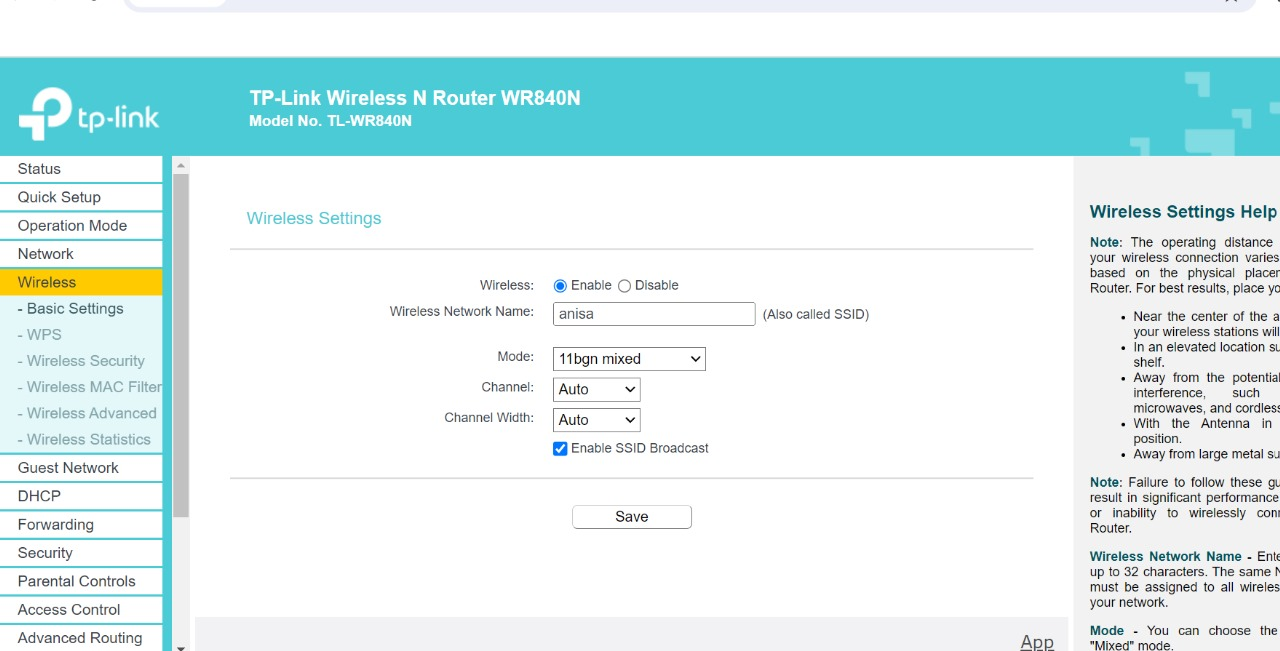Toggle the Enable SSID Broadcast checkbox
The height and width of the screenshot is (651, 1280).
click(x=560, y=449)
